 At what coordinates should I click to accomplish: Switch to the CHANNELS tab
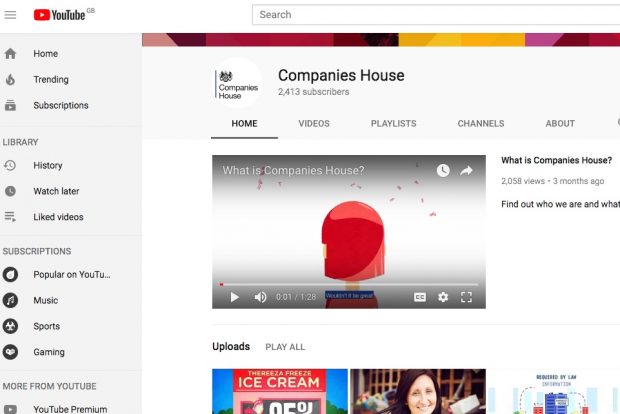coord(481,124)
